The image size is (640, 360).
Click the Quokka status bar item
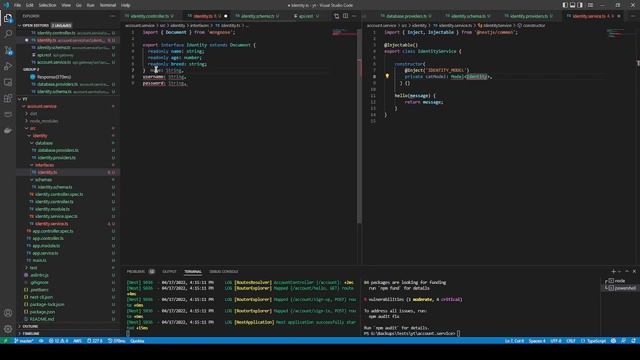(x=137, y=341)
